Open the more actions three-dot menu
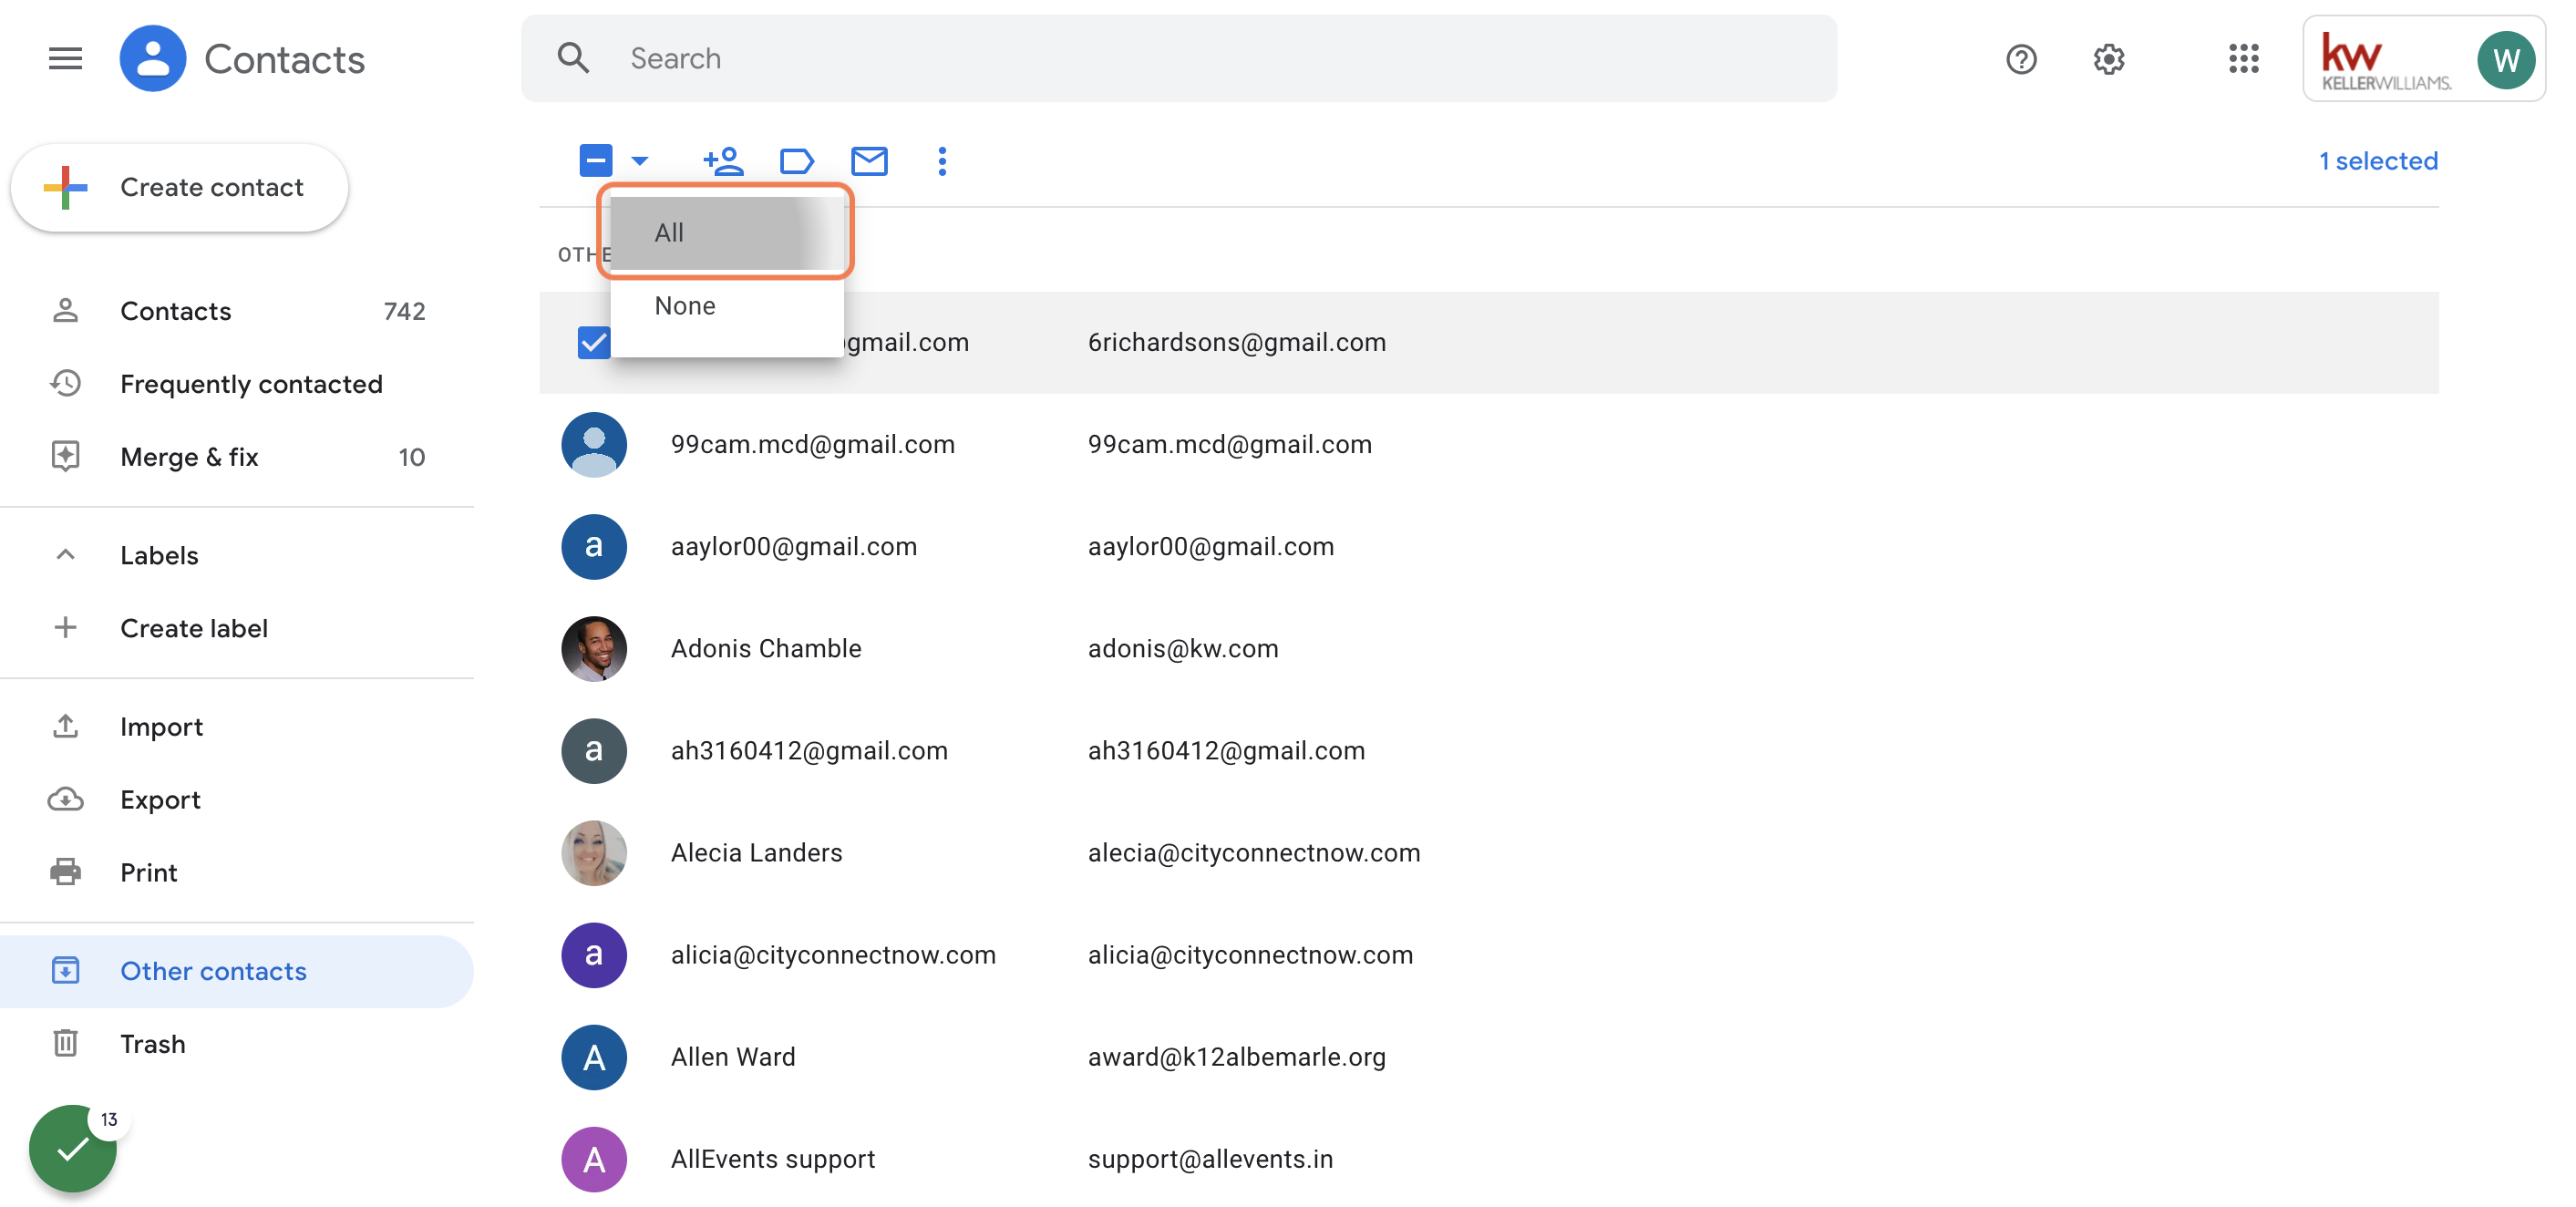This screenshot has height=1207, width=2576. click(941, 160)
